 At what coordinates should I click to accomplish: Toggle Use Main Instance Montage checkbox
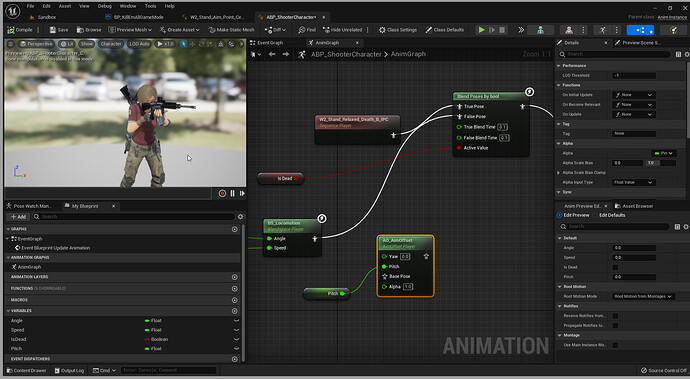[615, 345]
